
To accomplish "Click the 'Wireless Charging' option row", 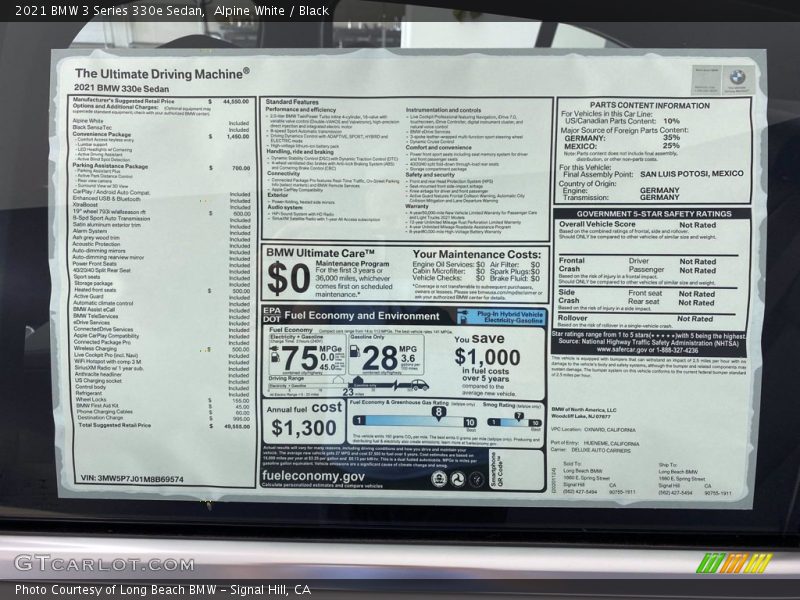I will point(162,348).
